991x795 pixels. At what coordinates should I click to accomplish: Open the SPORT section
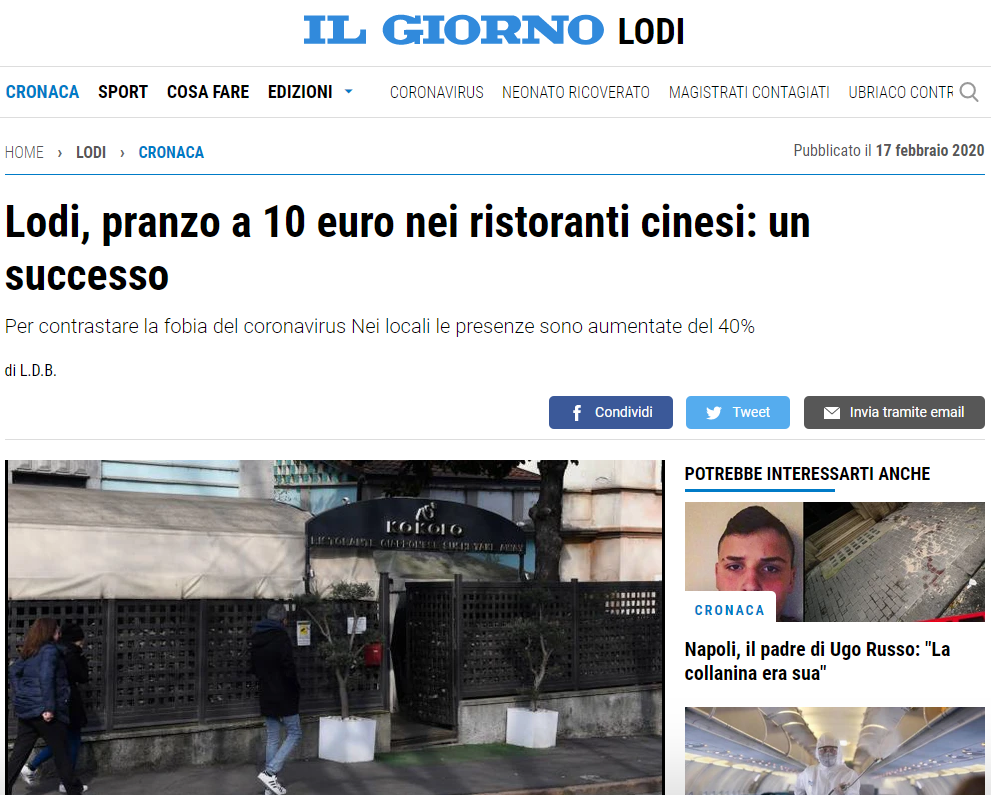click(123, 92)
